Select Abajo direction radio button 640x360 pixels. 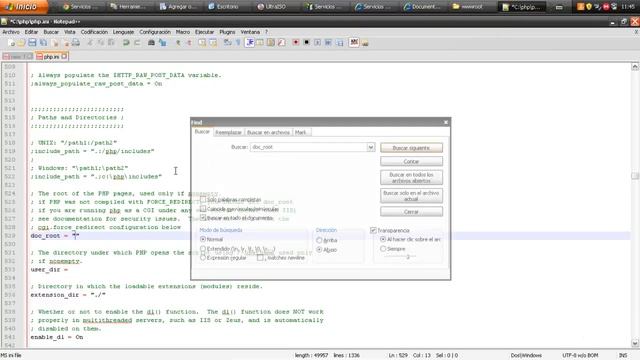tap(319, 249)
